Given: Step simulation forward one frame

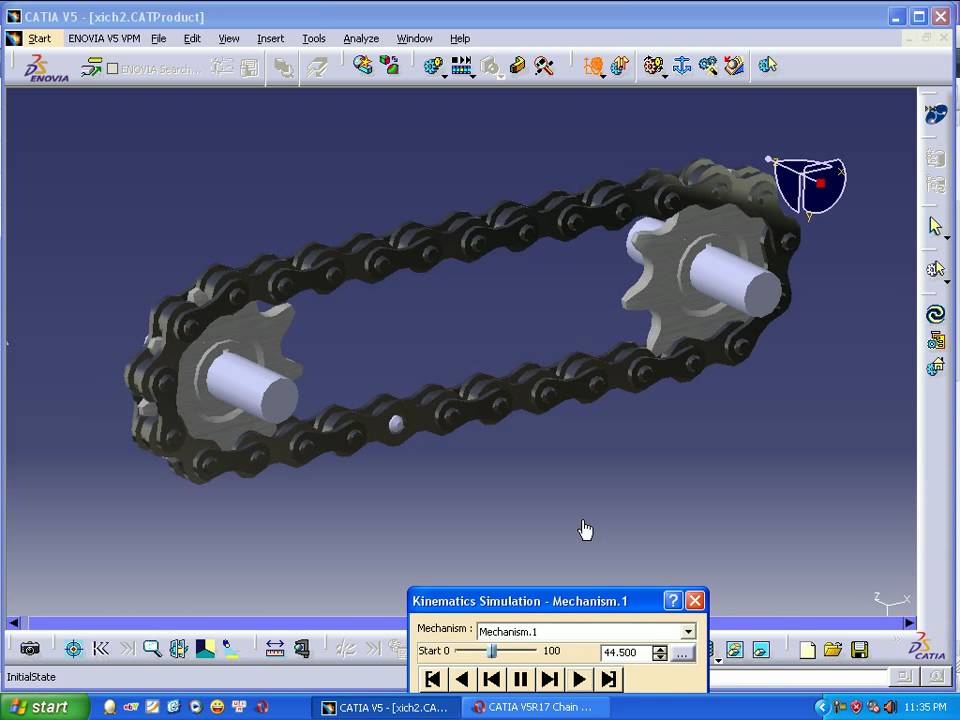Looking at the screenshot, I should [550, 679].
